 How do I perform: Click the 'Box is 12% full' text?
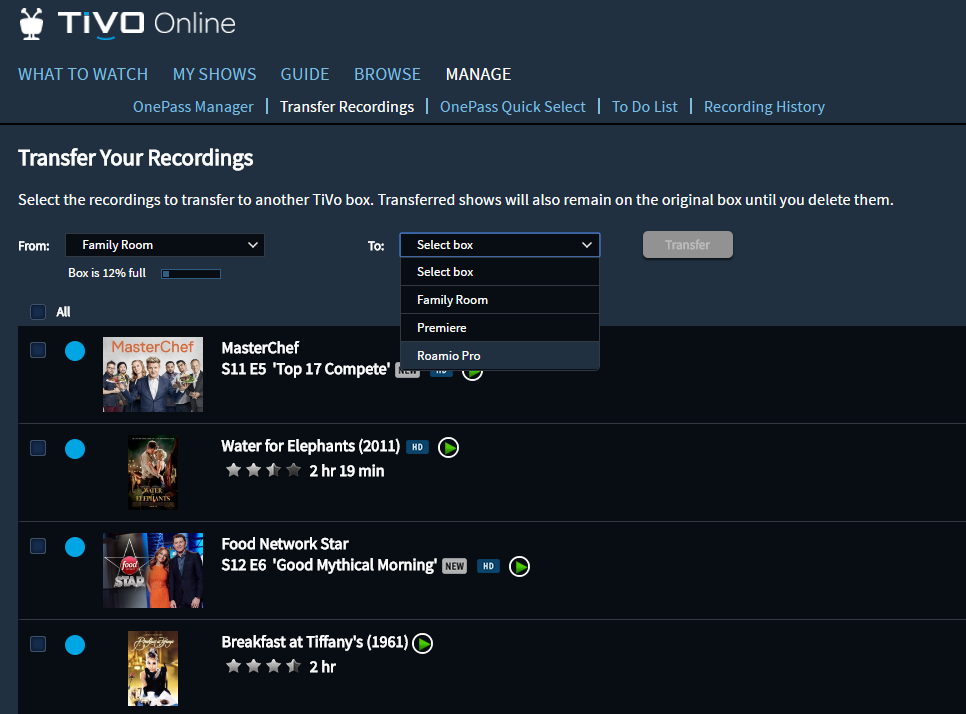pos(107,273)
